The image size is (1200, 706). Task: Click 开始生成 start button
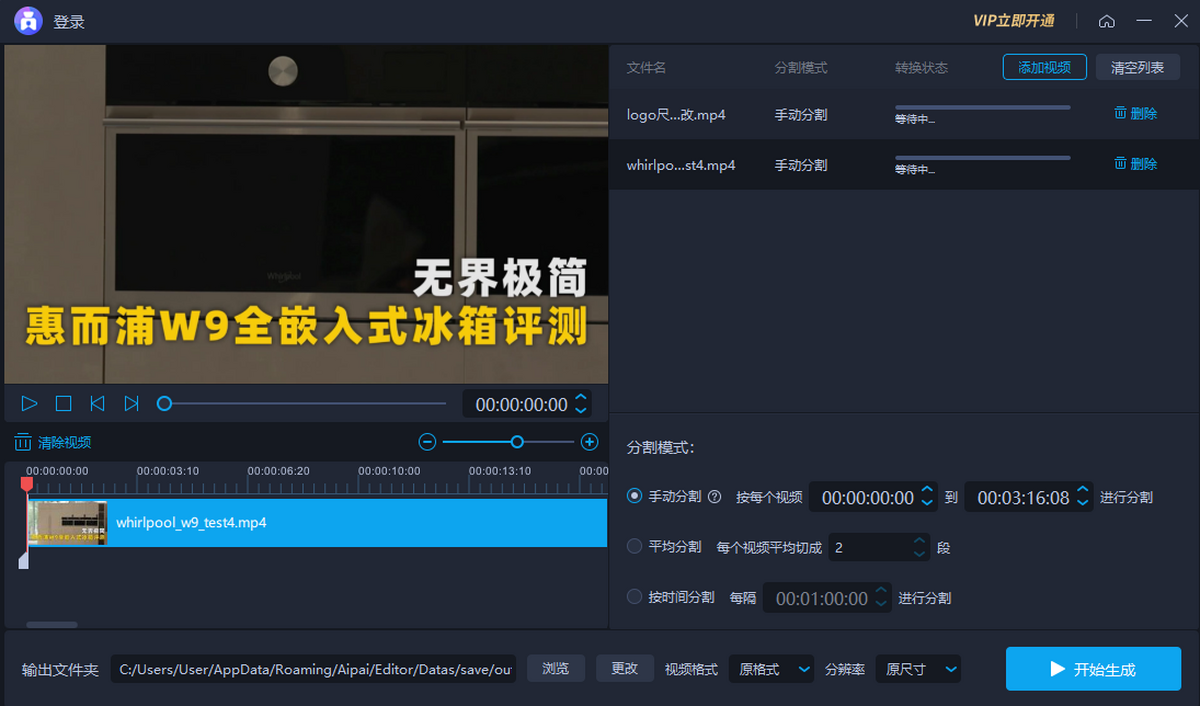click(x=1093, y=669)
